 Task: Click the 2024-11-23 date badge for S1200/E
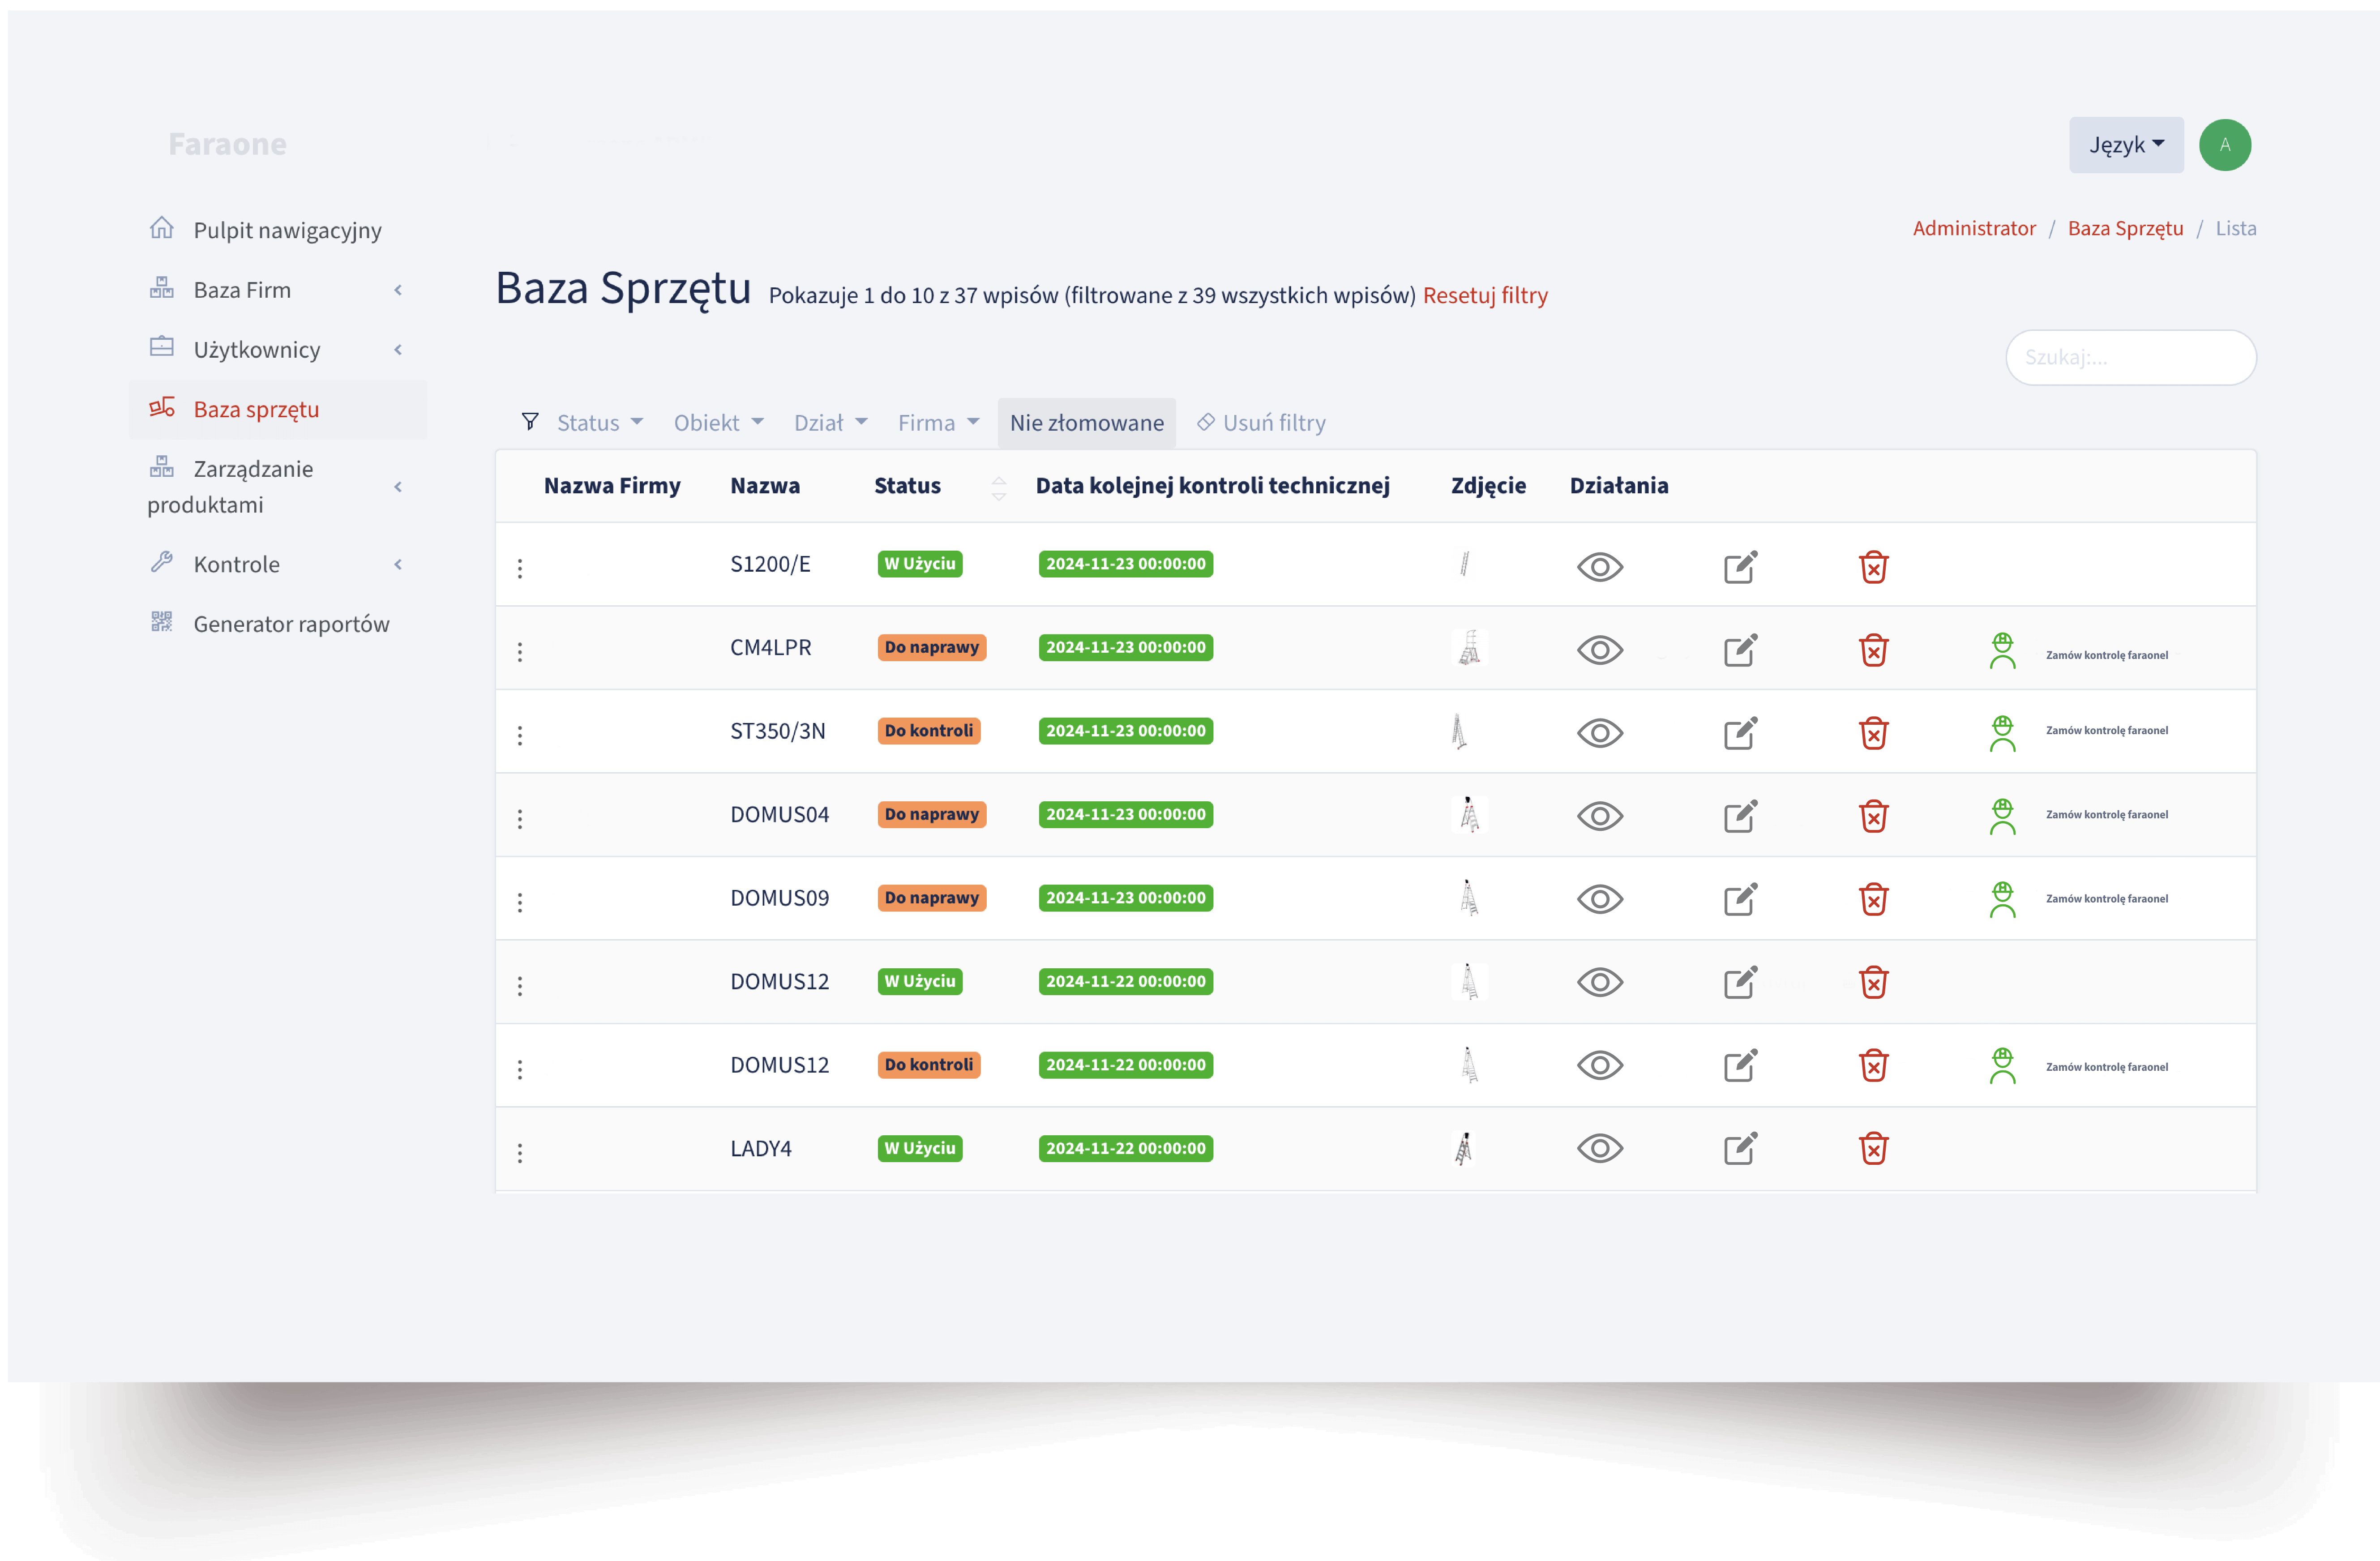1125,564
